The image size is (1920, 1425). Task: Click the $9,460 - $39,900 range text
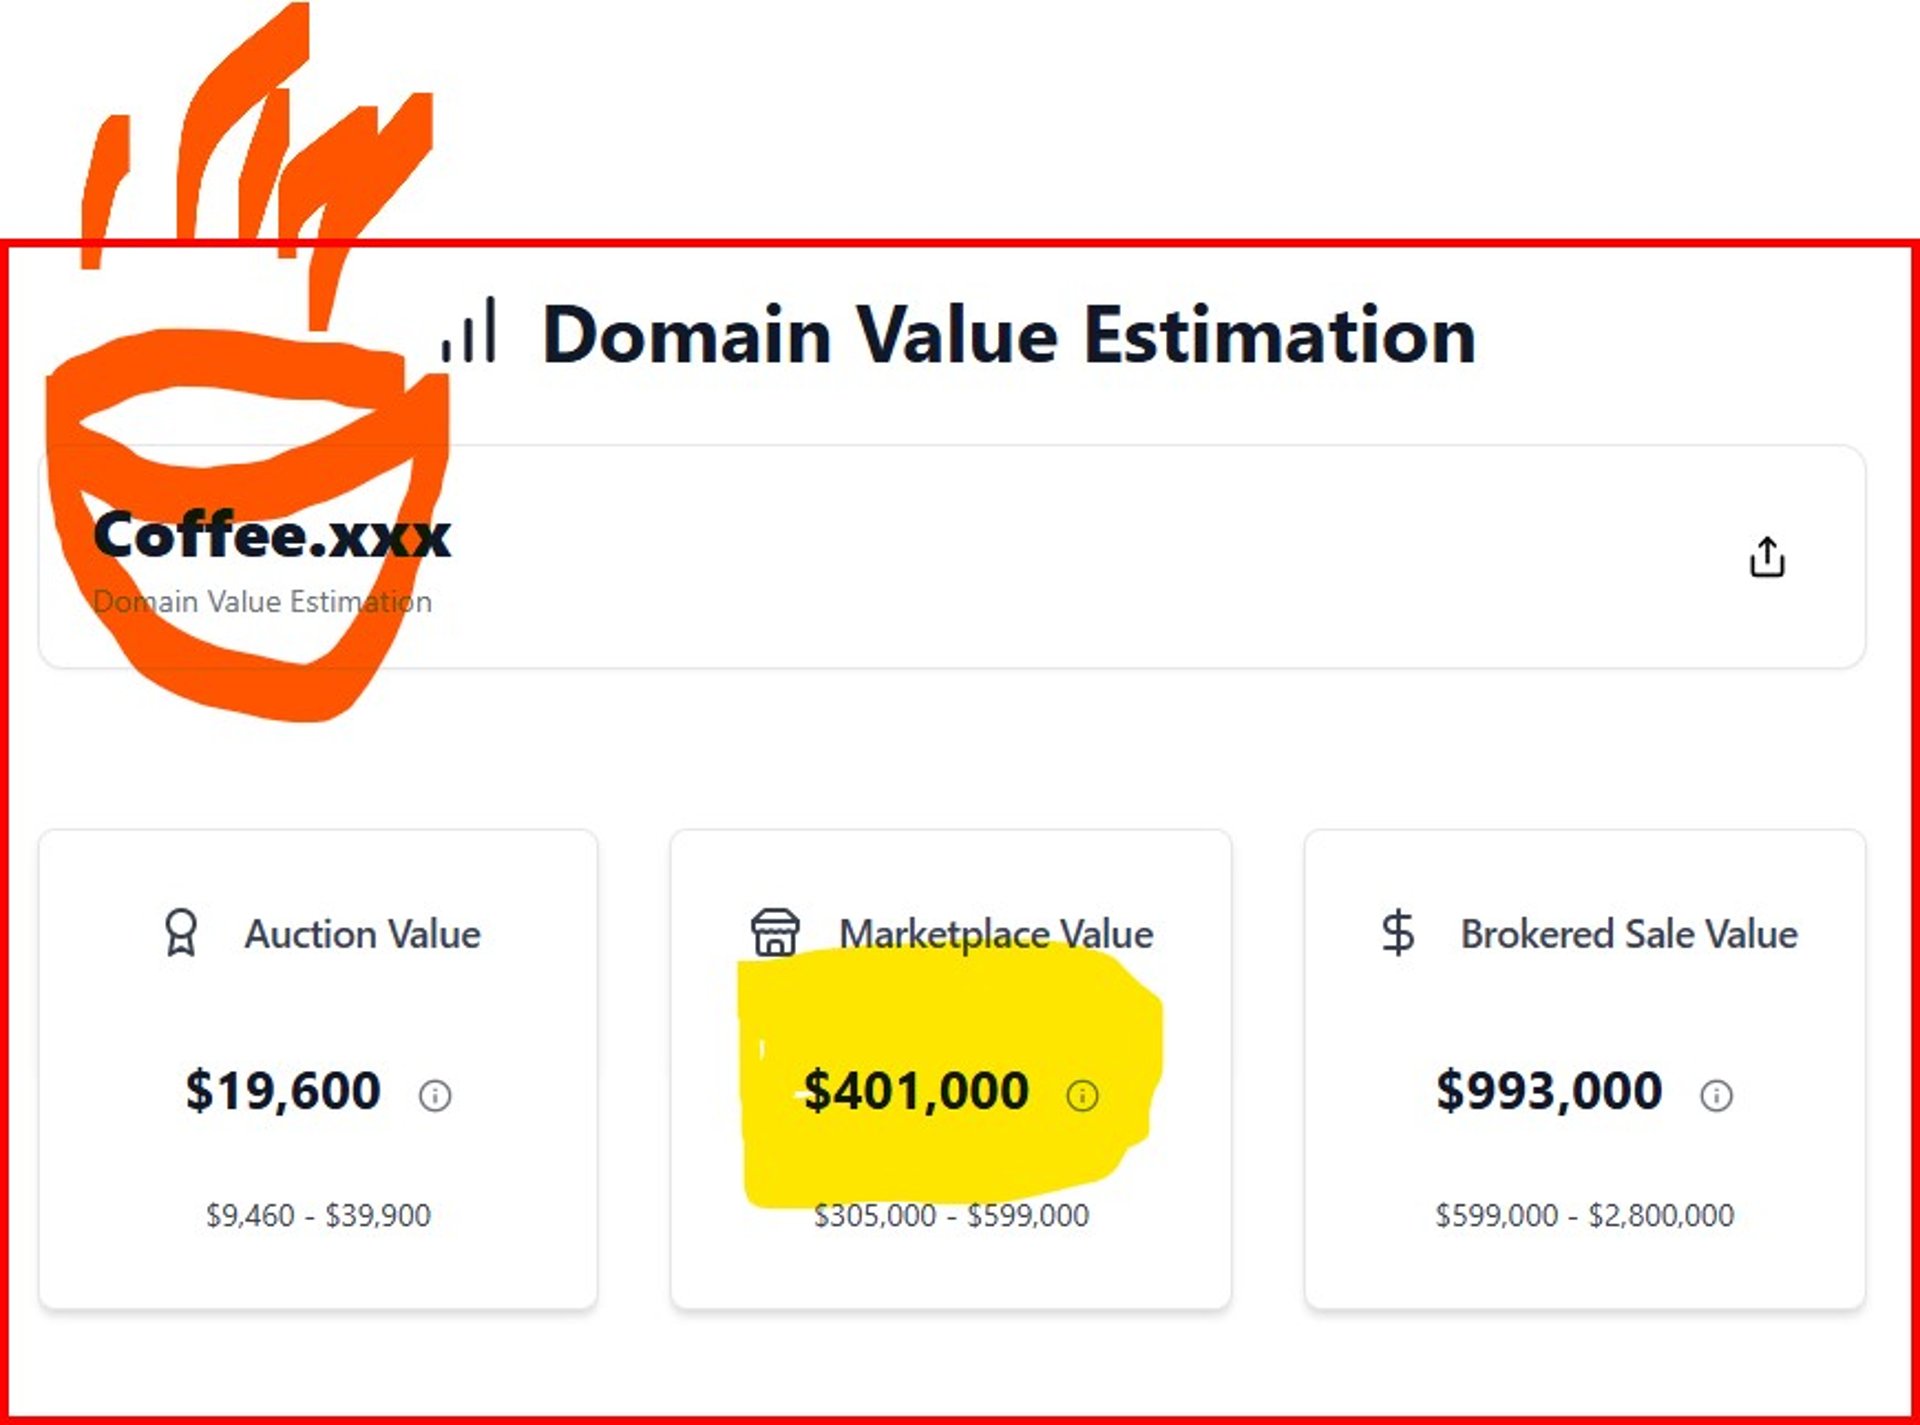click(318, 1215)
